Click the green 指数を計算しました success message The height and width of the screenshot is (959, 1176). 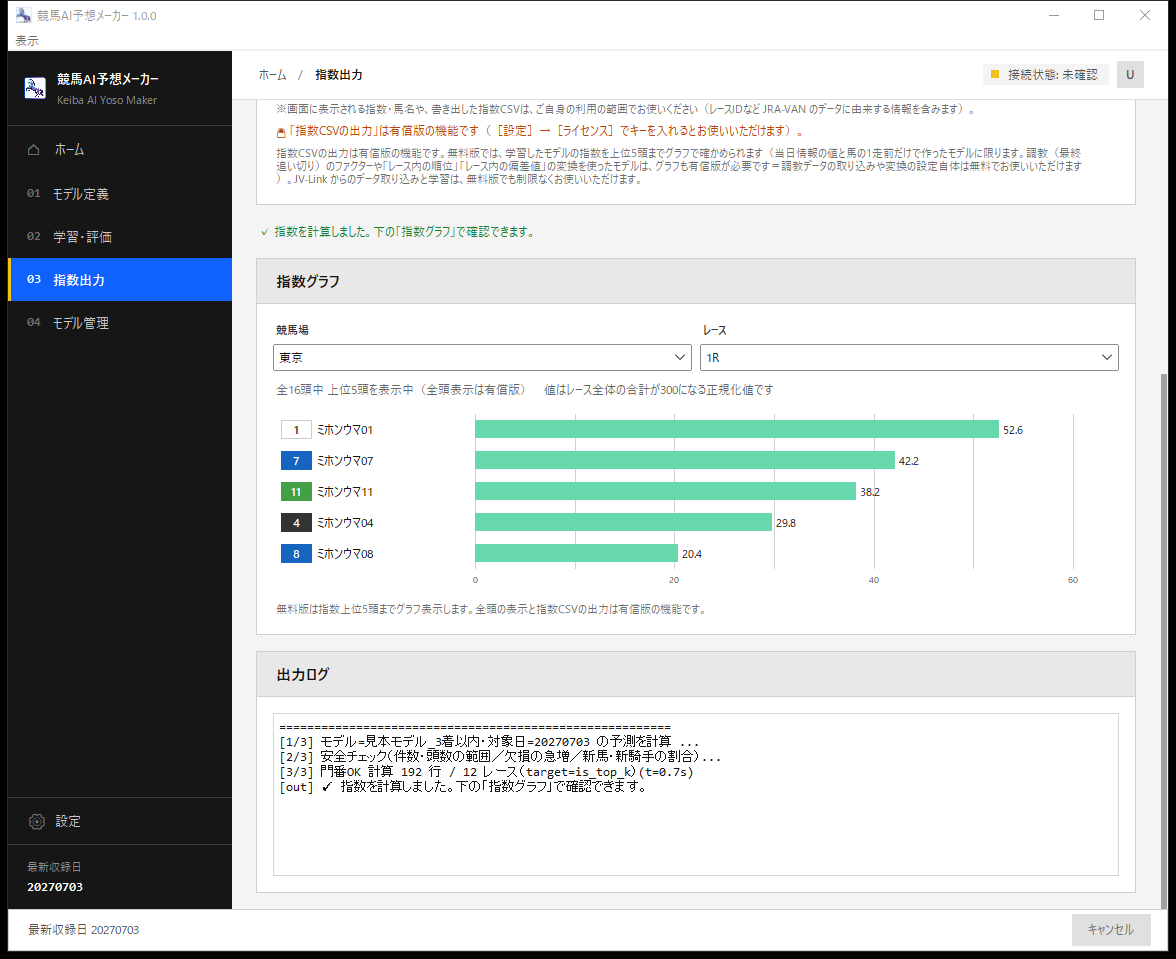coord(398,232)
